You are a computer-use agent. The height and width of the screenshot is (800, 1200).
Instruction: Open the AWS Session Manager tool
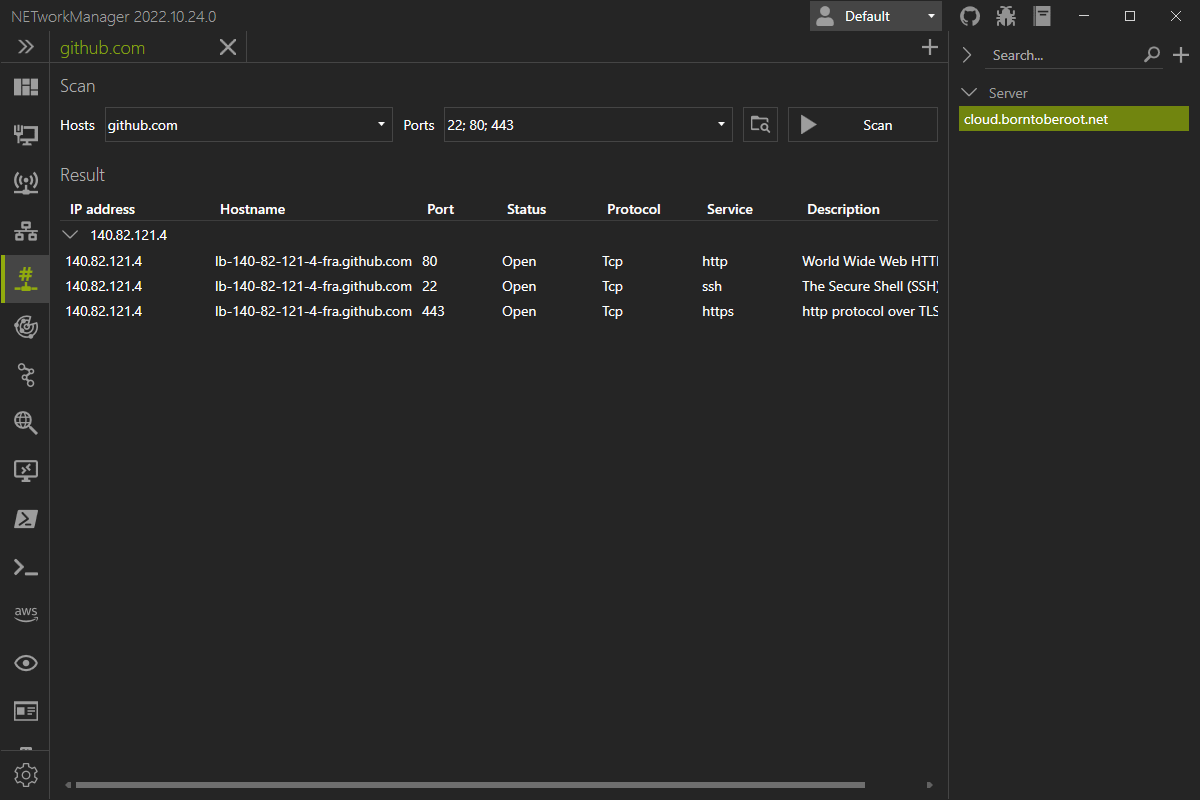pos(25,614)
